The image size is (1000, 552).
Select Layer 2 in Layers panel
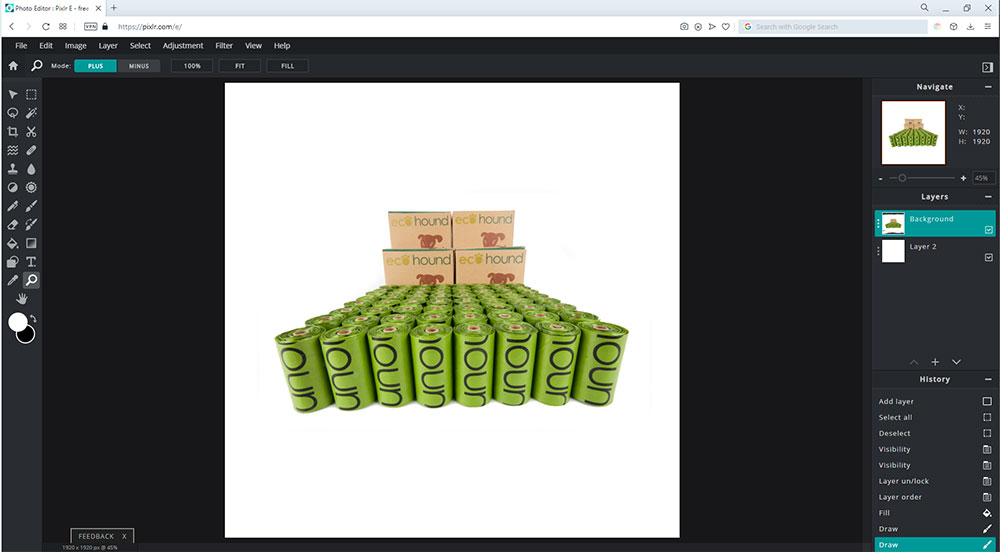[x=935, y=251]
